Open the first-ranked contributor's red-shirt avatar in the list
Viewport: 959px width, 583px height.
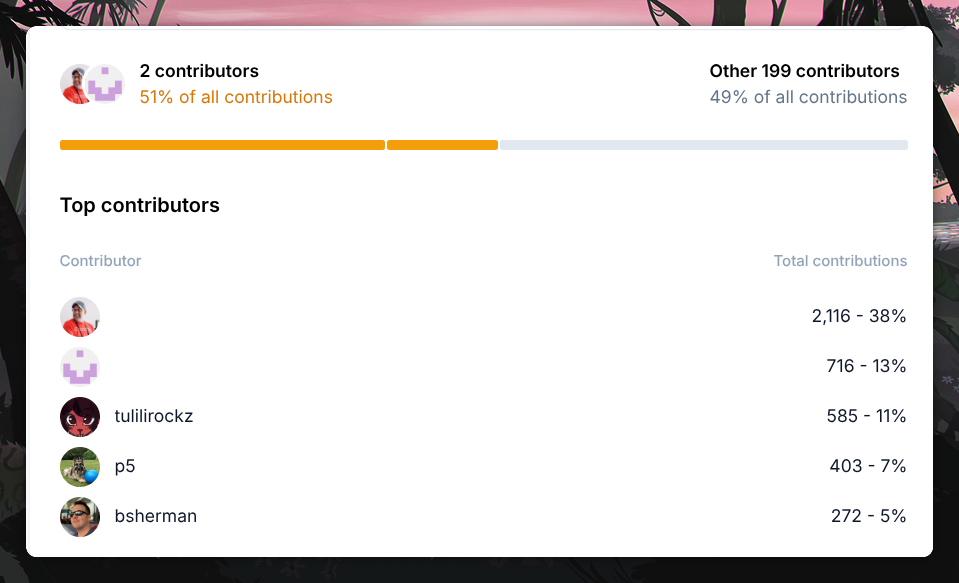[x=80, y=317]
